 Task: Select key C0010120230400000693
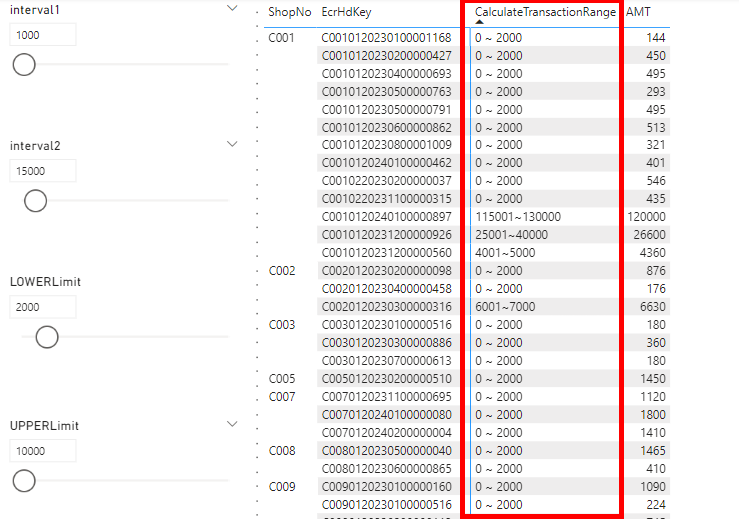[386, 74]
